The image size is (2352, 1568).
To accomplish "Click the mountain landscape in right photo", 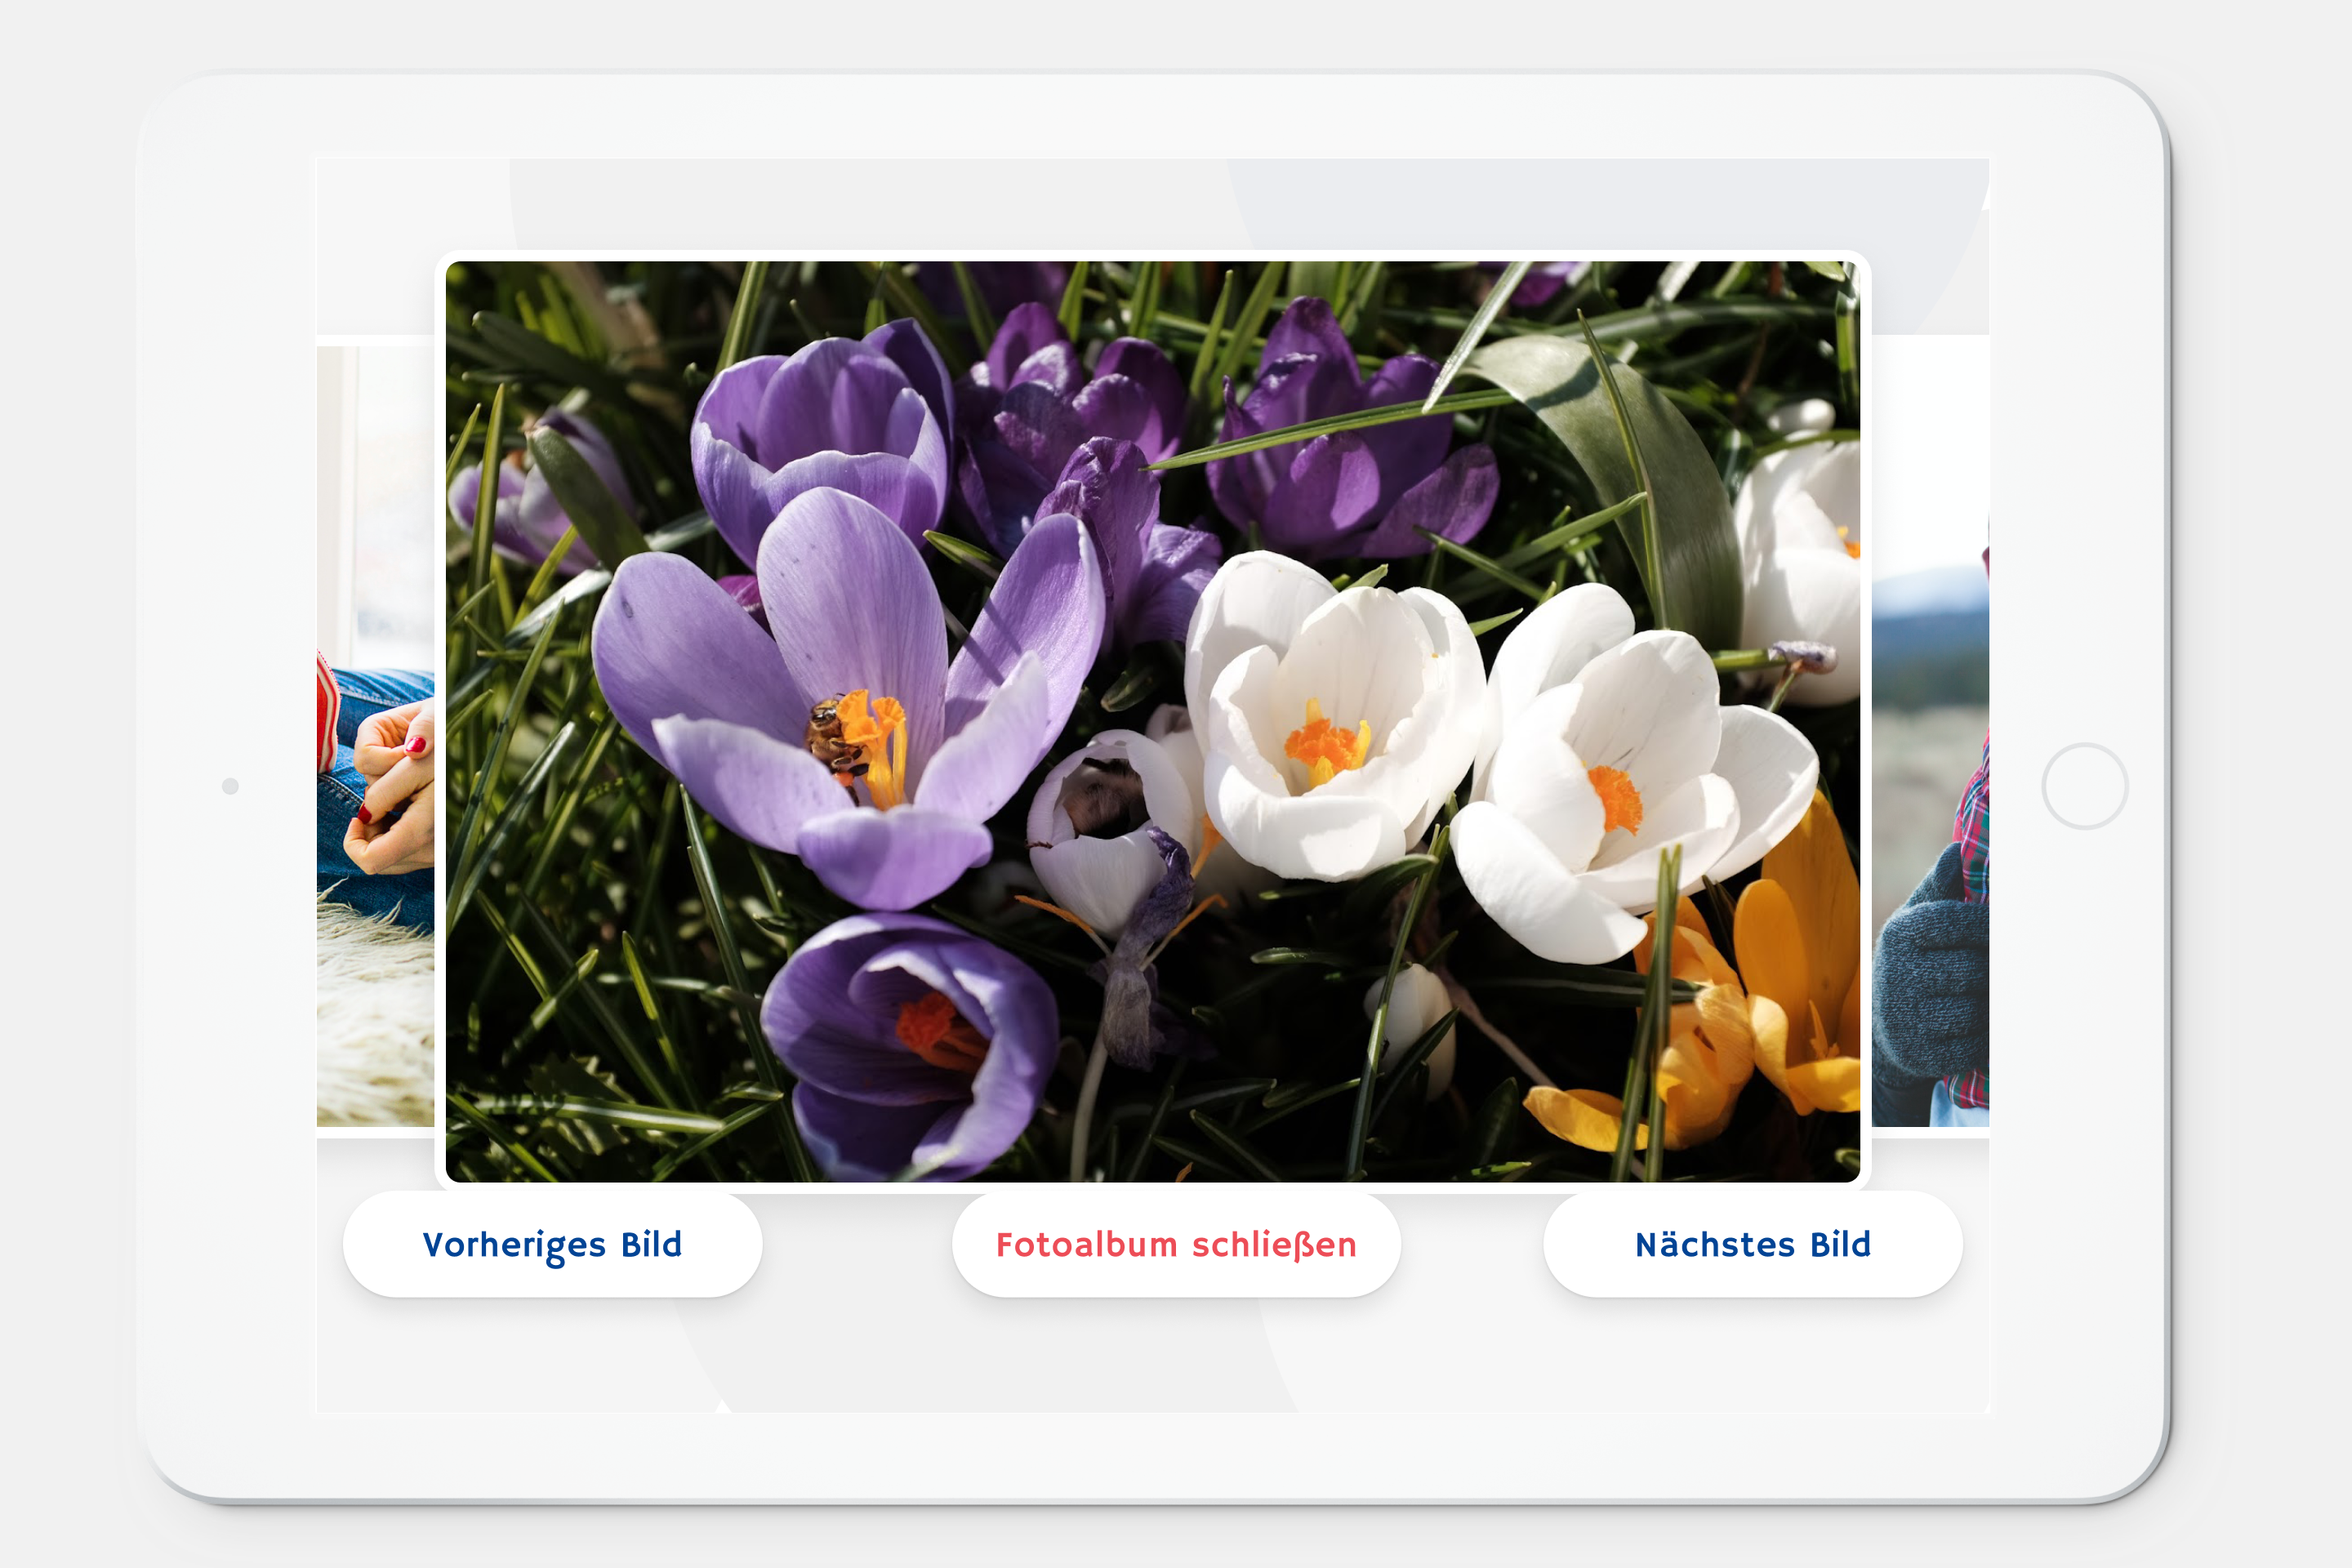I will tap(1928, 610).
